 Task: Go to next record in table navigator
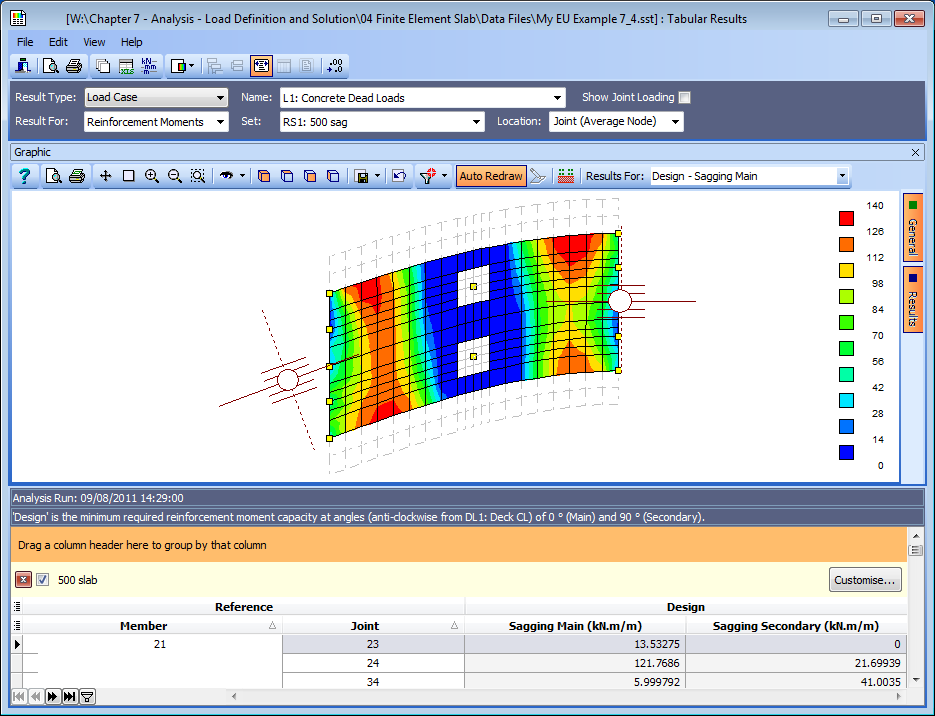pyautogui.click(x=52, y=696)
